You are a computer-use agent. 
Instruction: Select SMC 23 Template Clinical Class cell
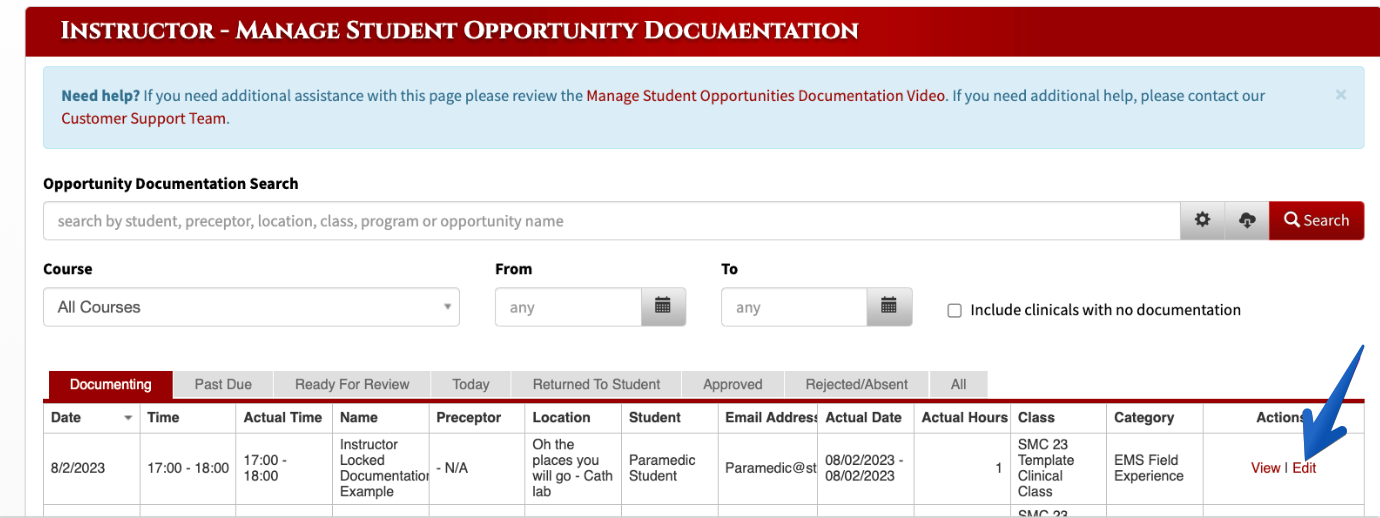coord(1058,468)
